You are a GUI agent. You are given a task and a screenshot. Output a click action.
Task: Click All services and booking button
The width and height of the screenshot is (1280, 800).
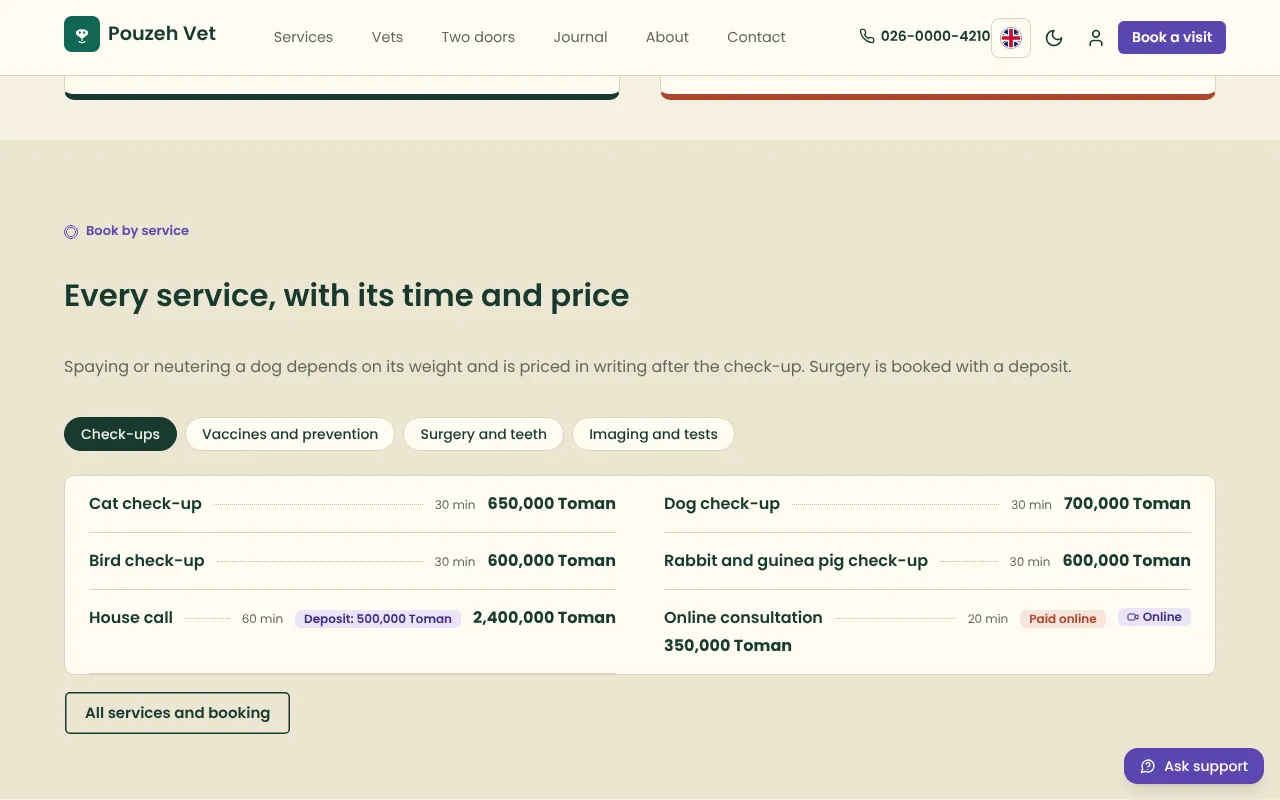point(177,713)
